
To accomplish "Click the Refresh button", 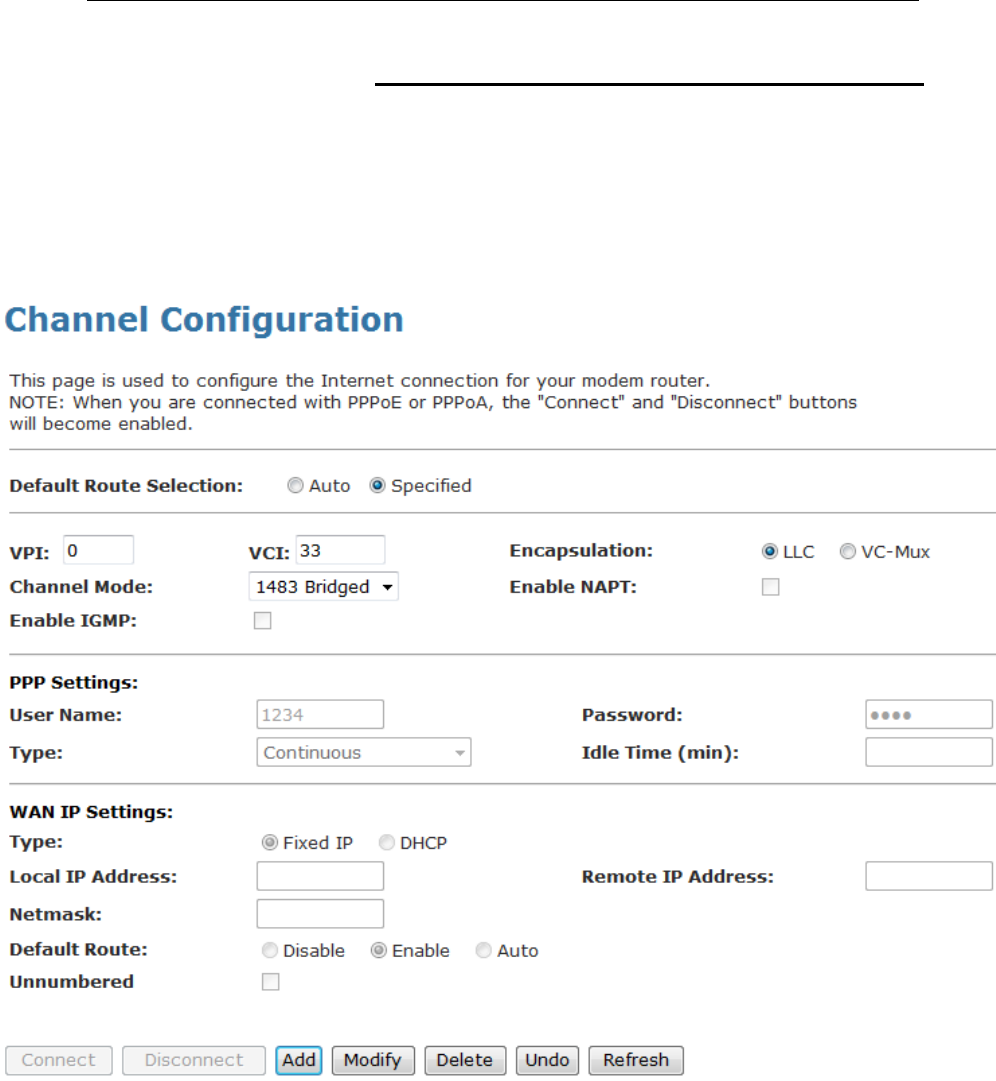I will pos(636,1060).
